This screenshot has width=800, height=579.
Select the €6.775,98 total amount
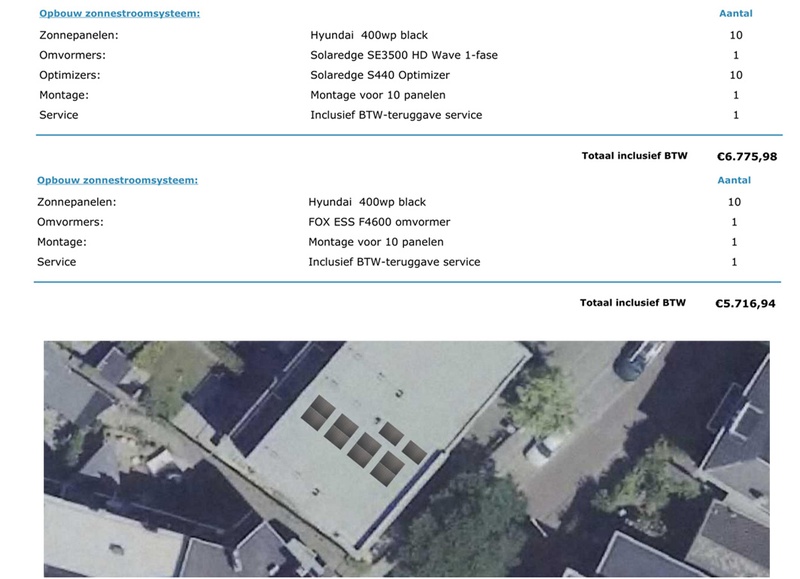click(744, 155)
